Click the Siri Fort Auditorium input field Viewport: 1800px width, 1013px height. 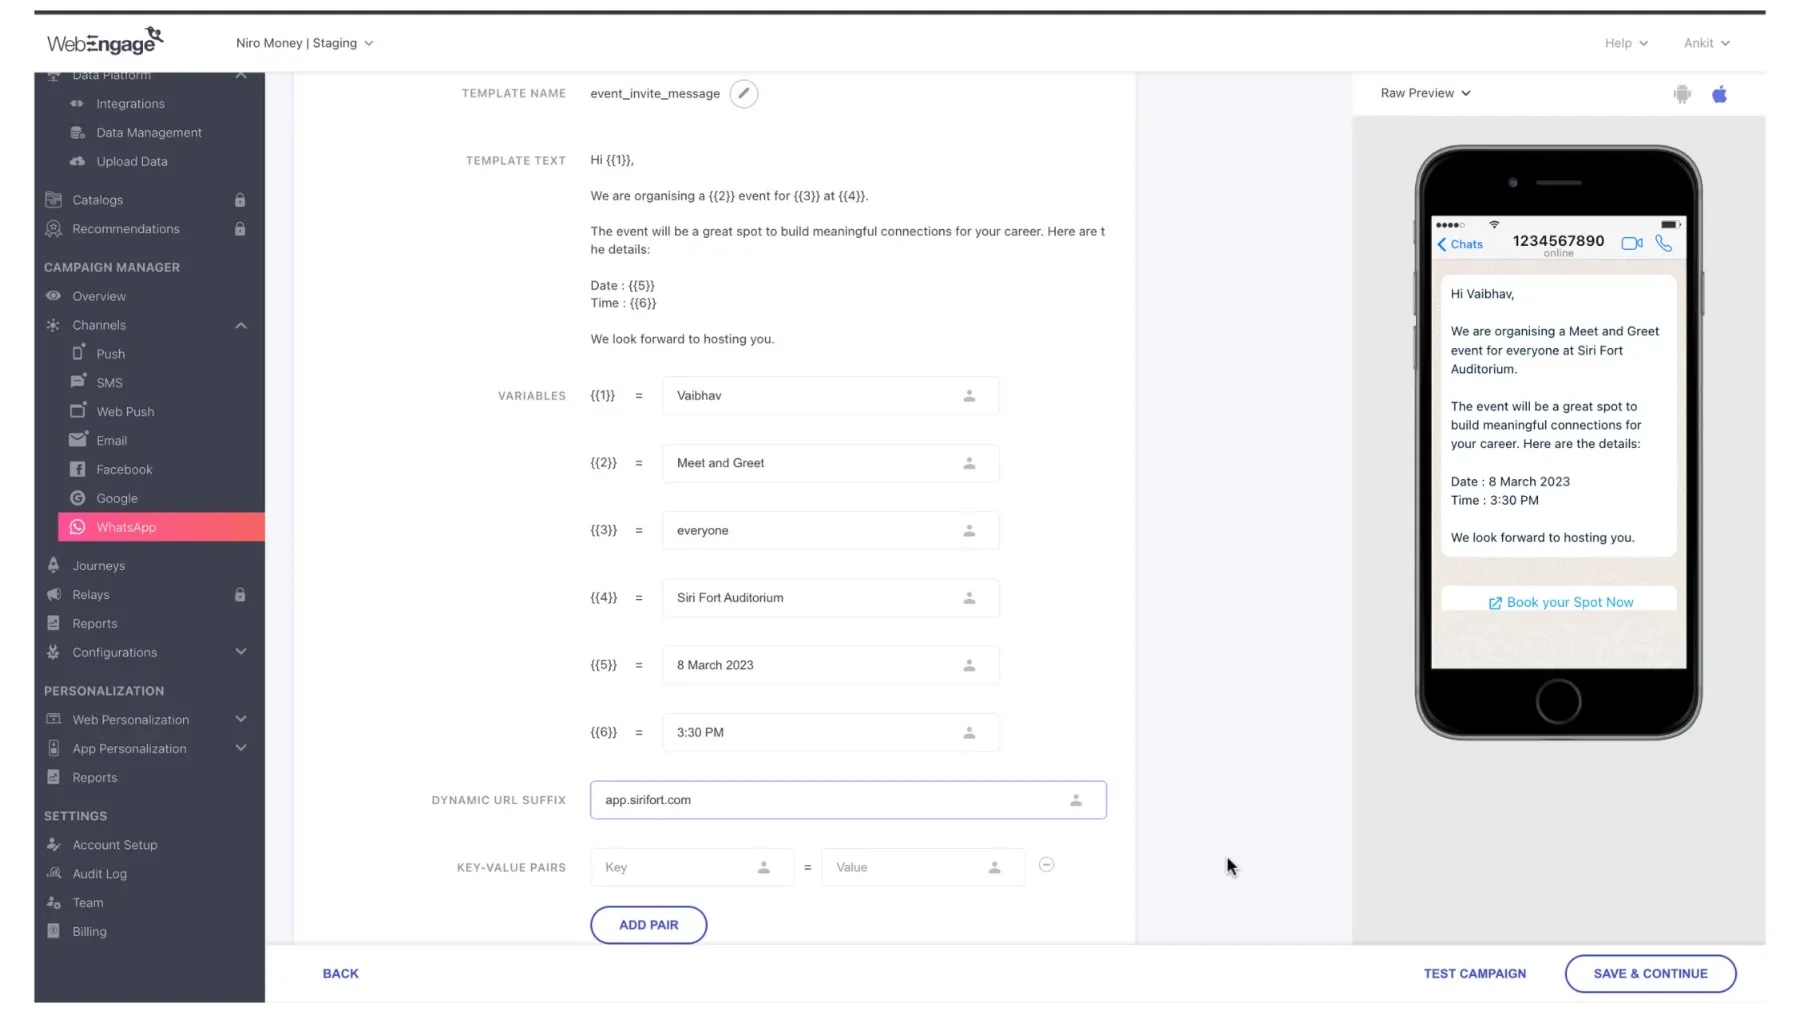click(830, 598)
